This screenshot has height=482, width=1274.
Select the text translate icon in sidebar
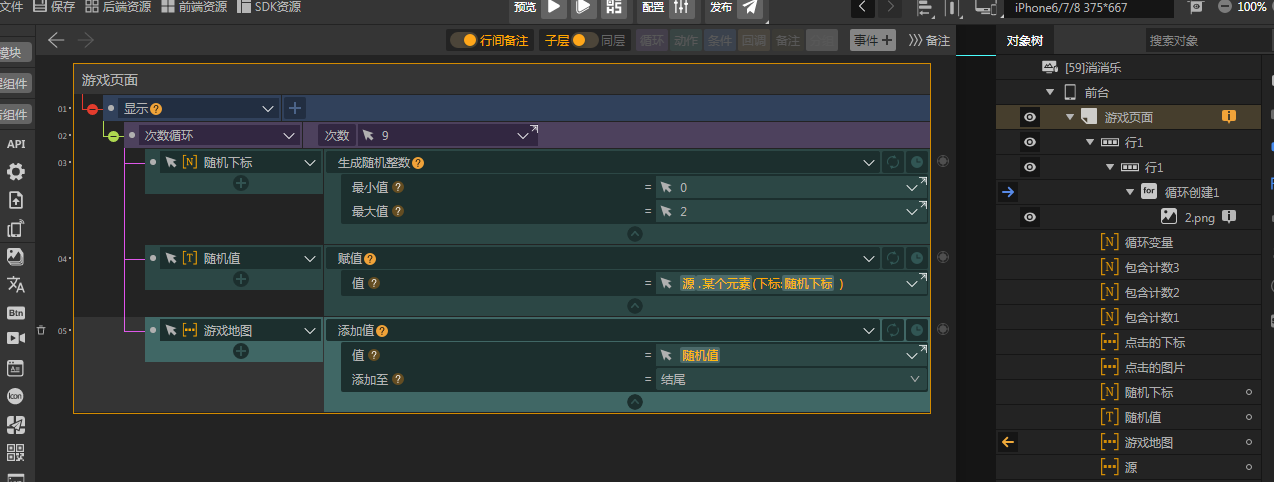[16, 284]
